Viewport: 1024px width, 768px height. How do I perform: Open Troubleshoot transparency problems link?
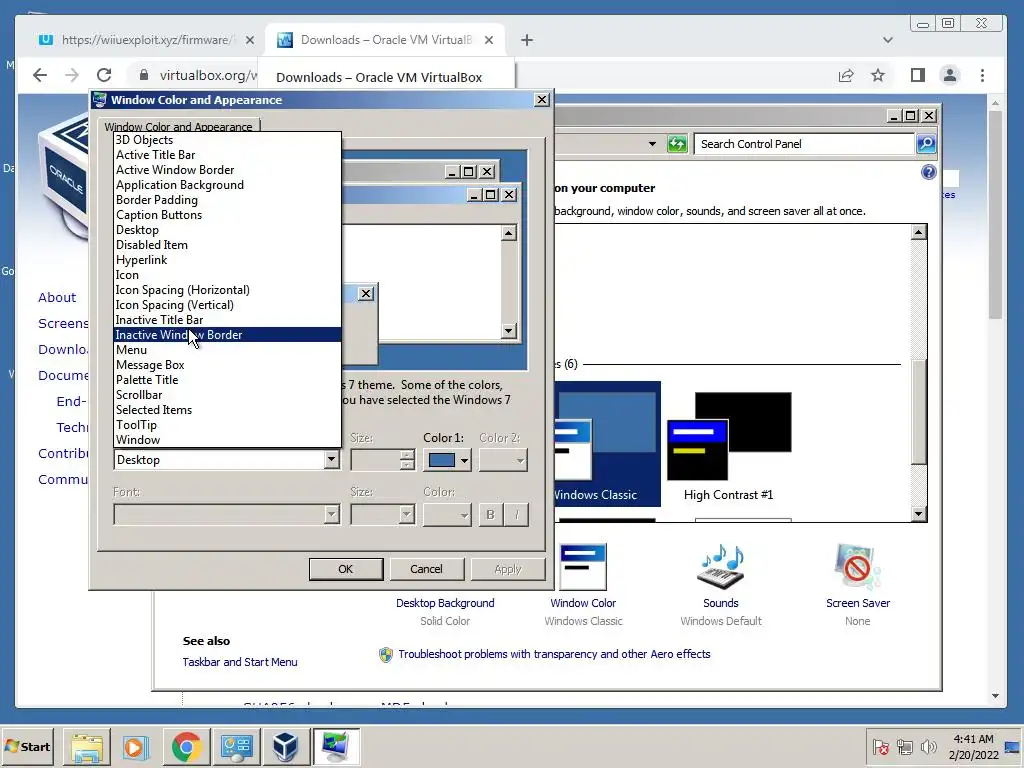tap(554, 654)
